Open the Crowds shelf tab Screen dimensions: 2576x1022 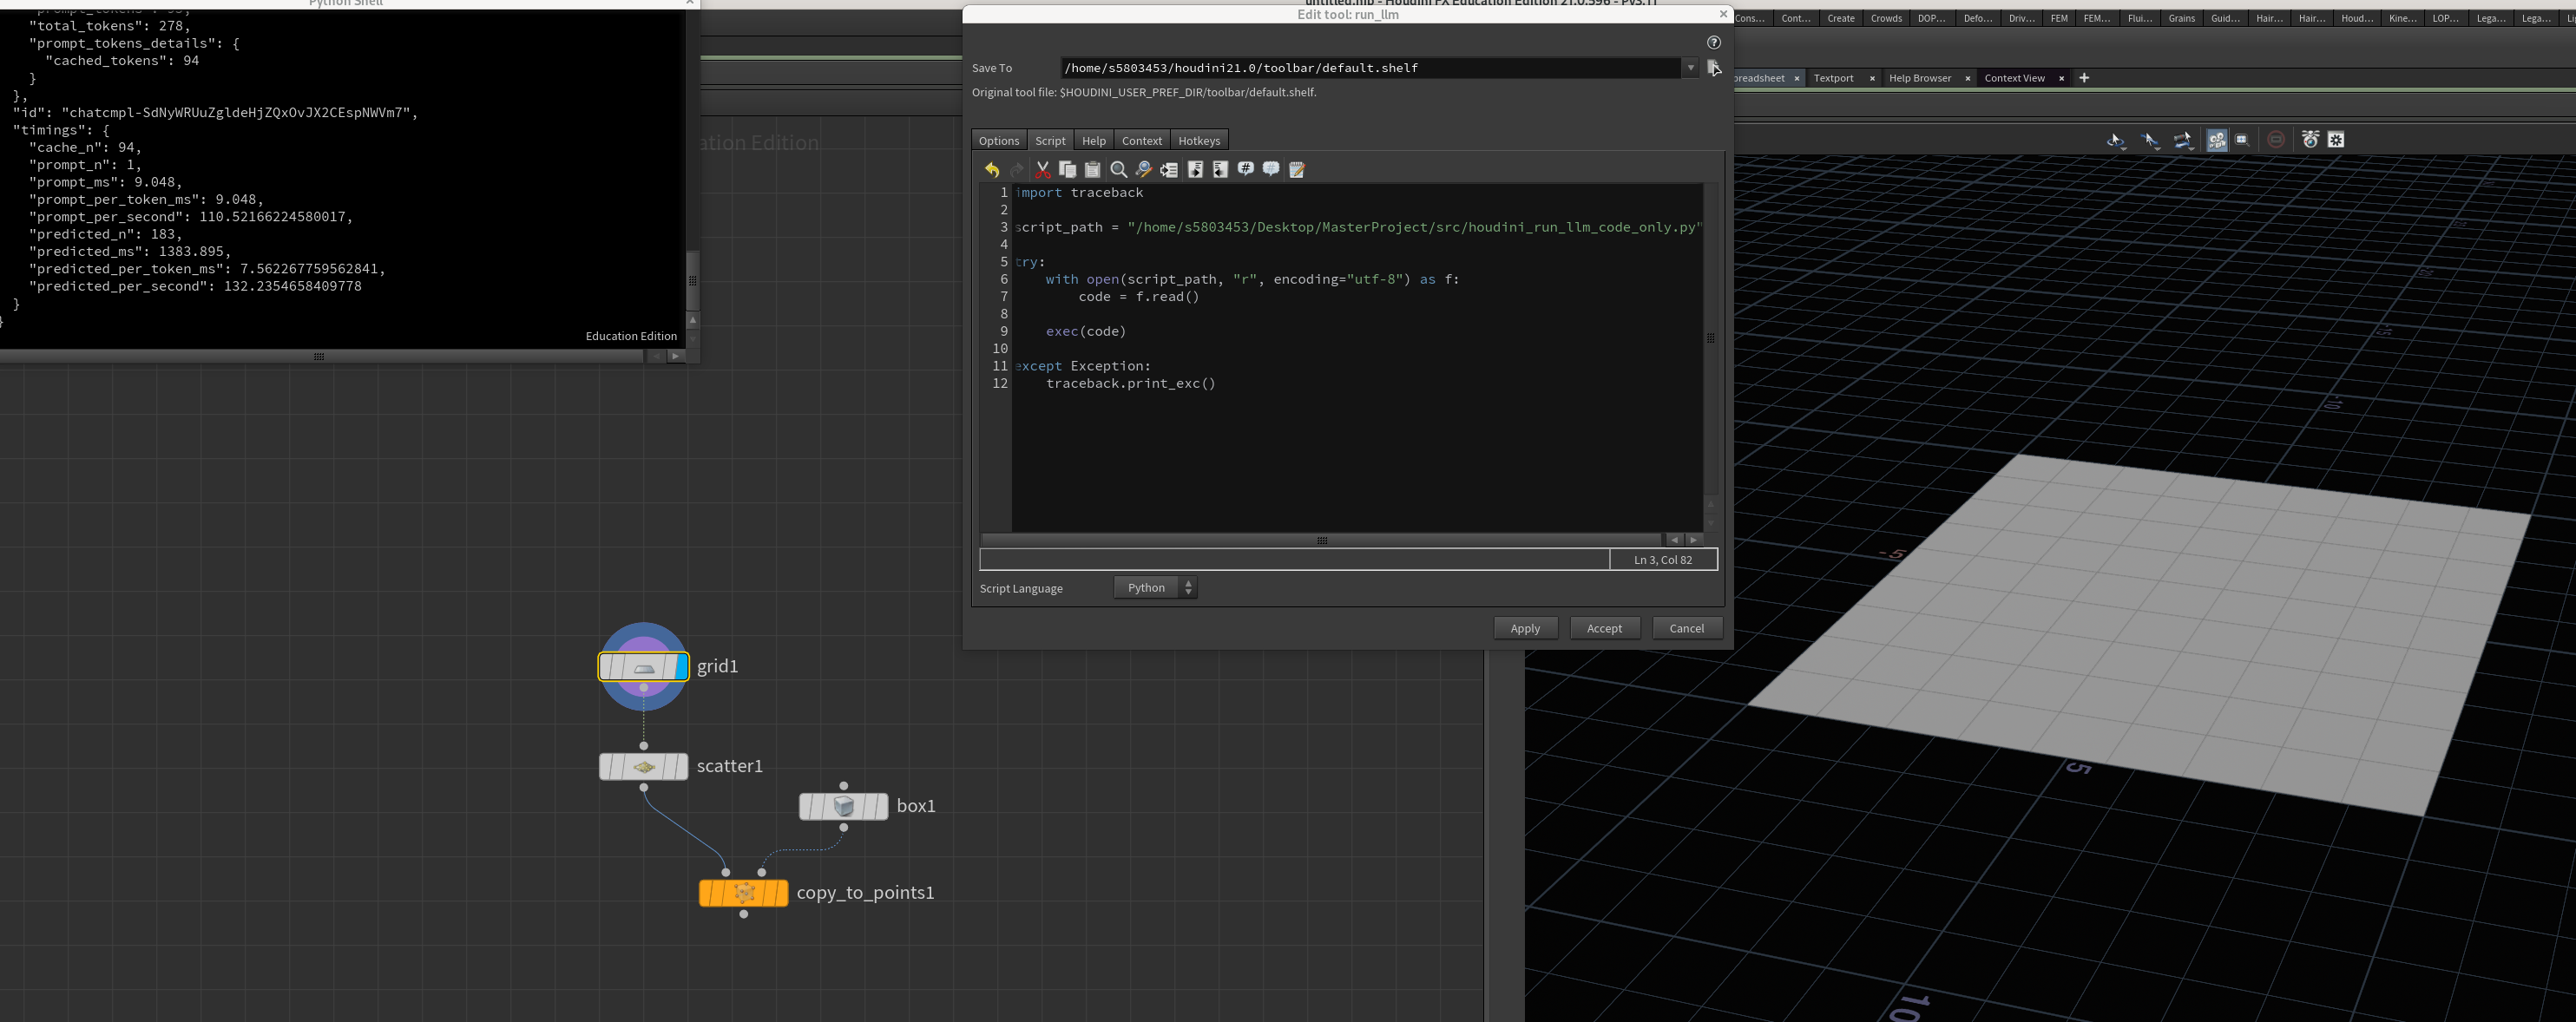pos(1887,18)
